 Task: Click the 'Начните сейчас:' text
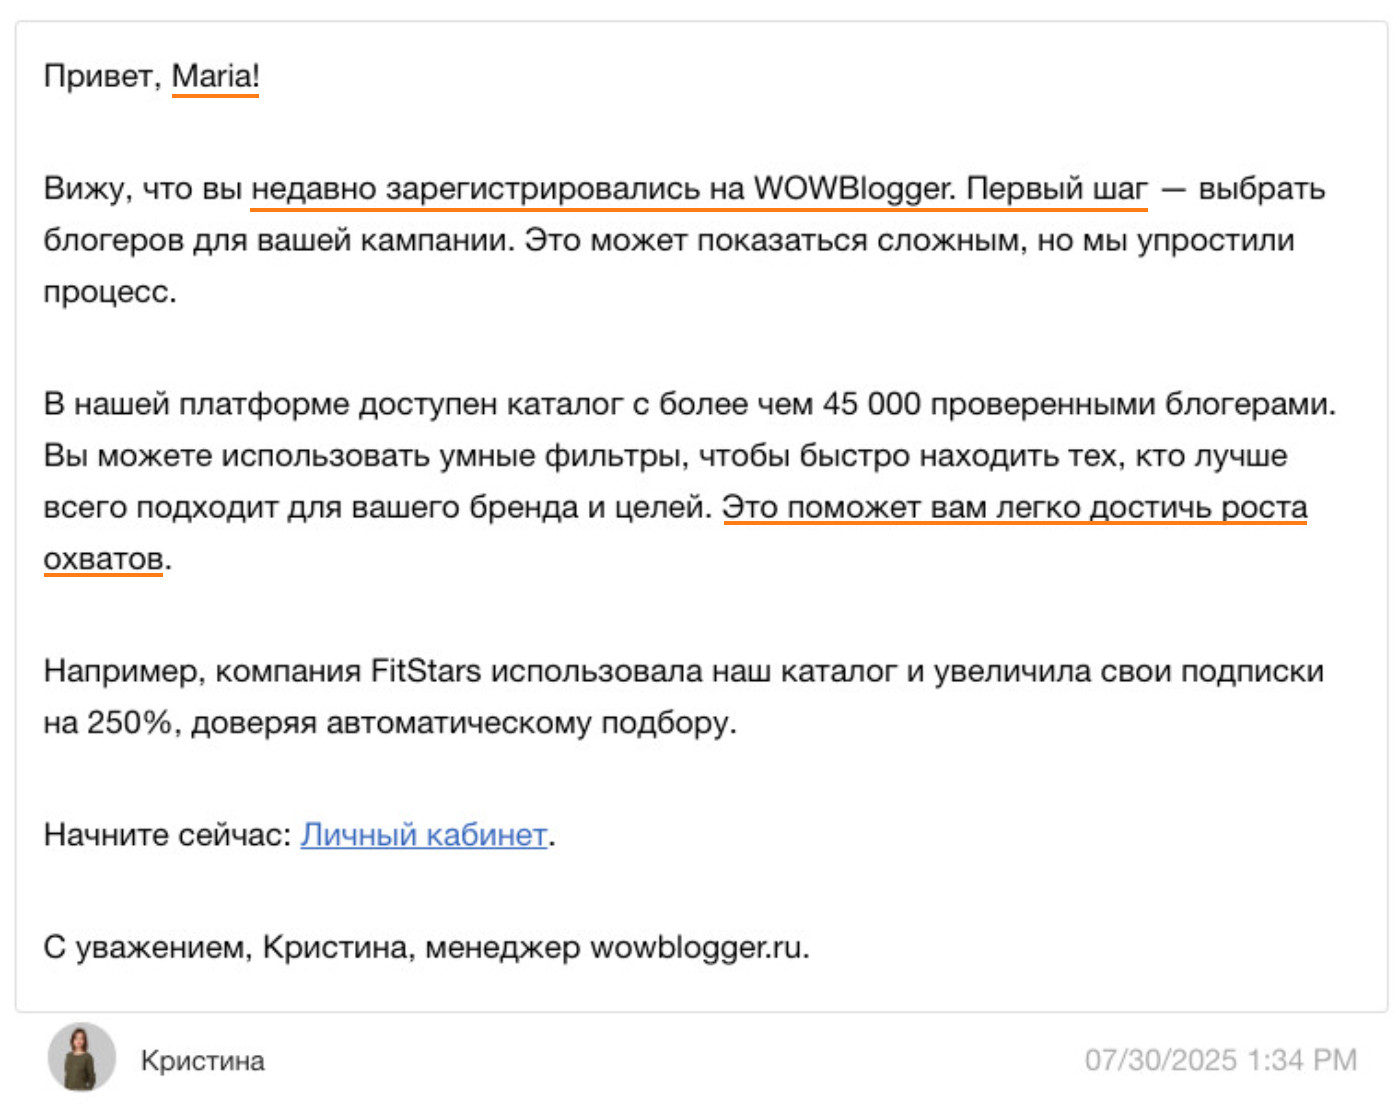167,834
